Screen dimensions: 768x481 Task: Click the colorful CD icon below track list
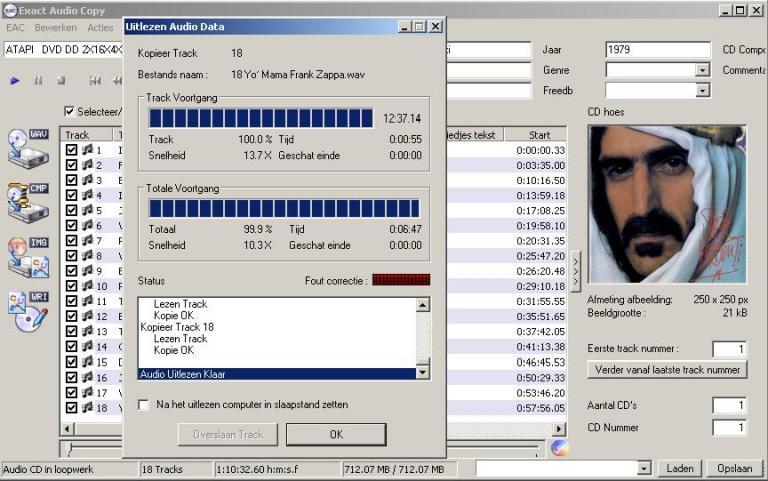point(559,447)
